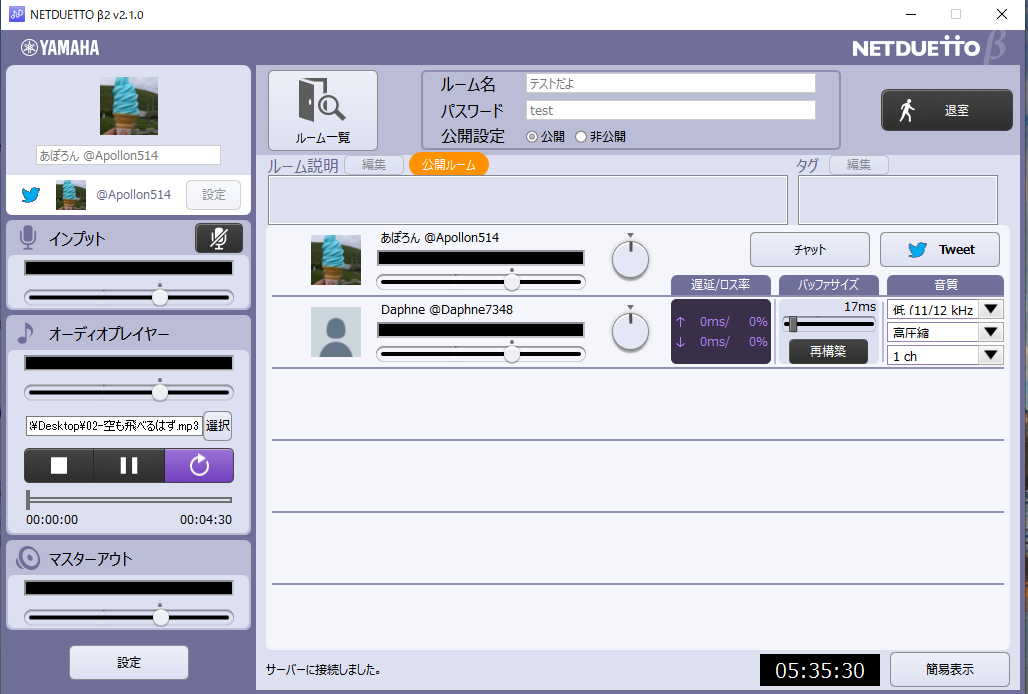Click the マスターアウト volume slider
This screenshot has width=1028, height=694.
128,617
